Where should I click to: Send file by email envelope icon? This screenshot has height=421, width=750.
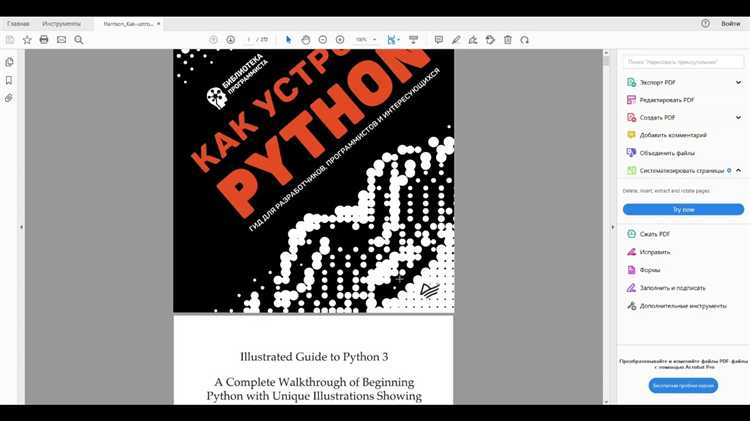[61, 40]
